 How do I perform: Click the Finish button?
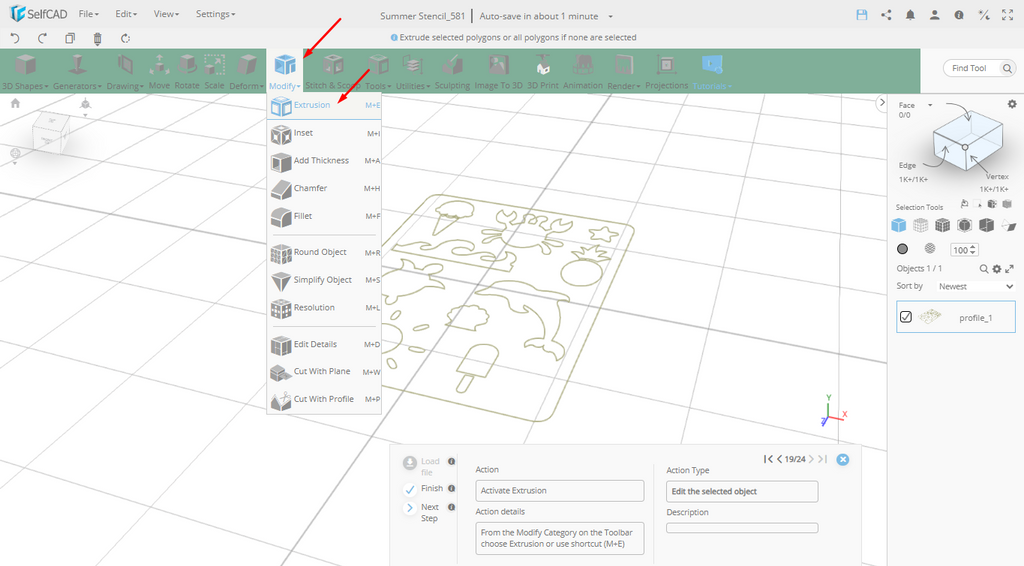(x=424, y=488)
